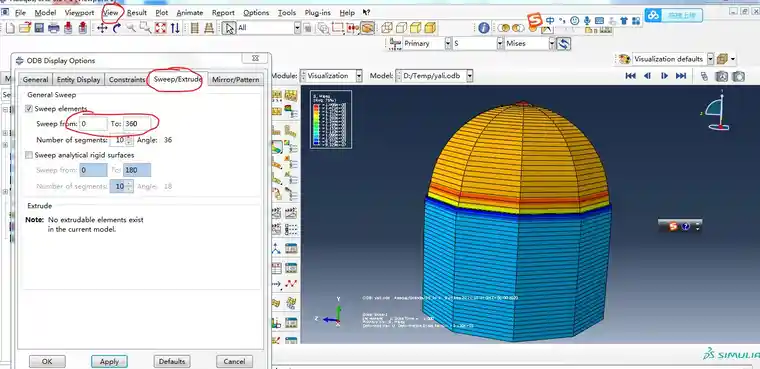Enable Sweep analytical rigid surfaces
The image size is (760, 369).
pos(29,155)
